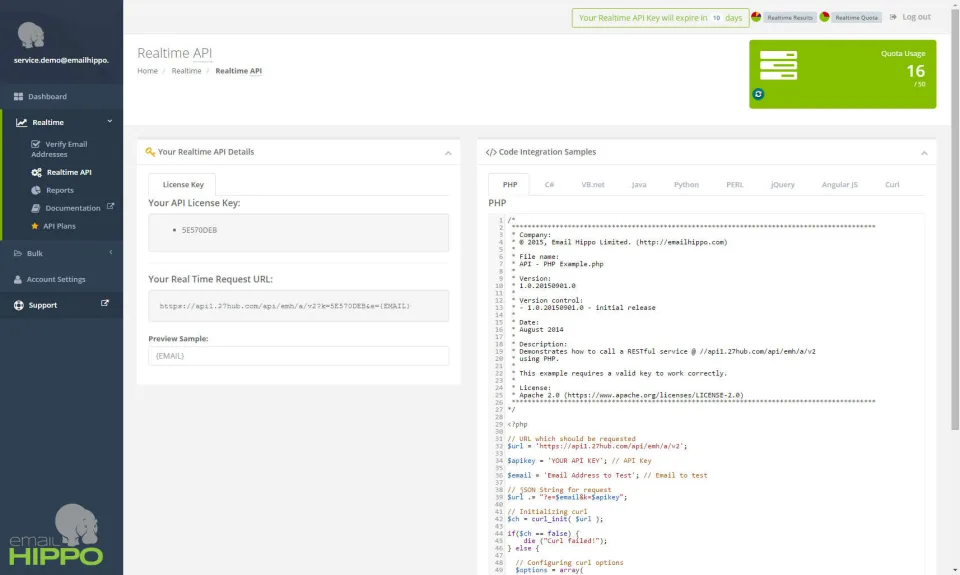Switch to the Java code tab
Viewport: 960px width, 575px height.
tap(639, 184)
